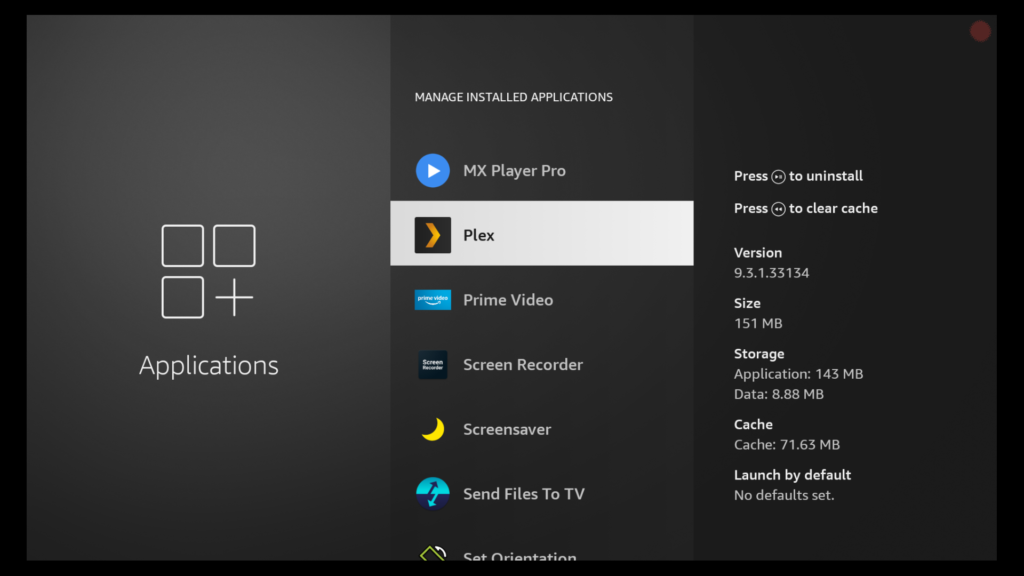The image size is (1024, 576).
Task: Click the 'Press to clear cache' text
Action: 805,209
